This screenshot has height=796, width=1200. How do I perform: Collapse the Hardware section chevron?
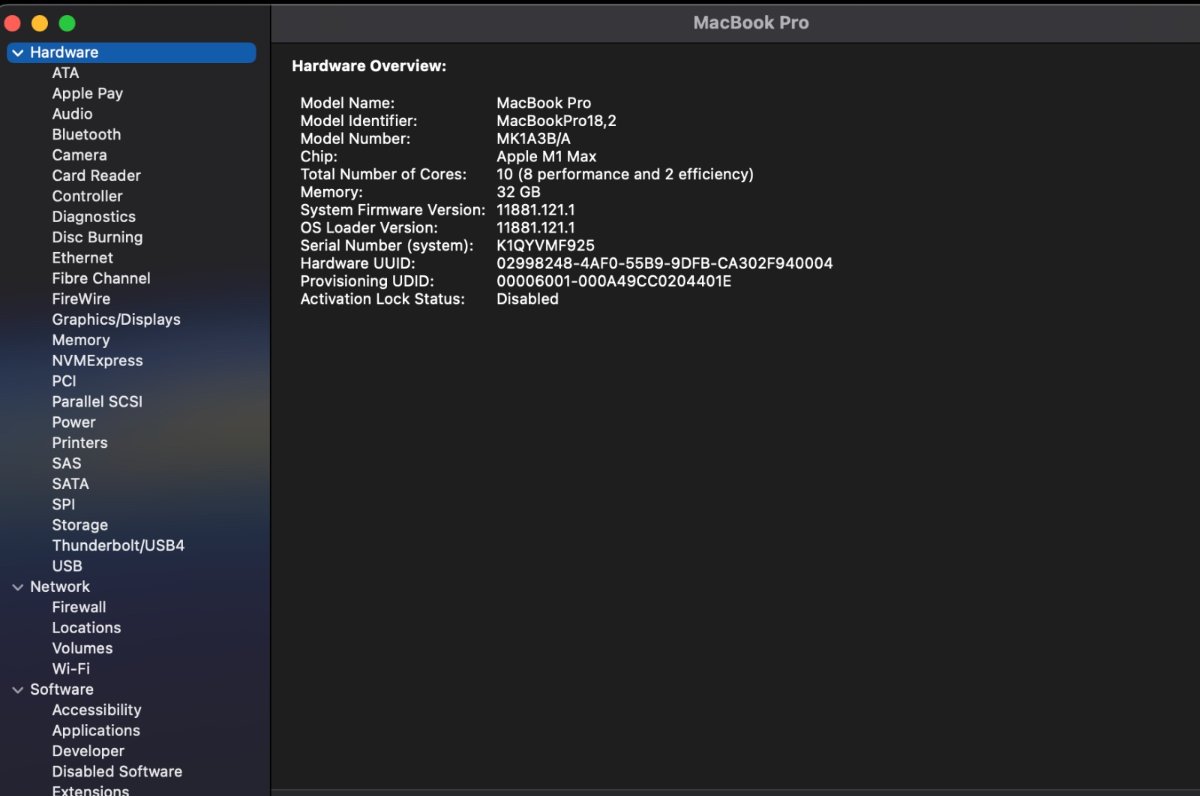[18, 52]
